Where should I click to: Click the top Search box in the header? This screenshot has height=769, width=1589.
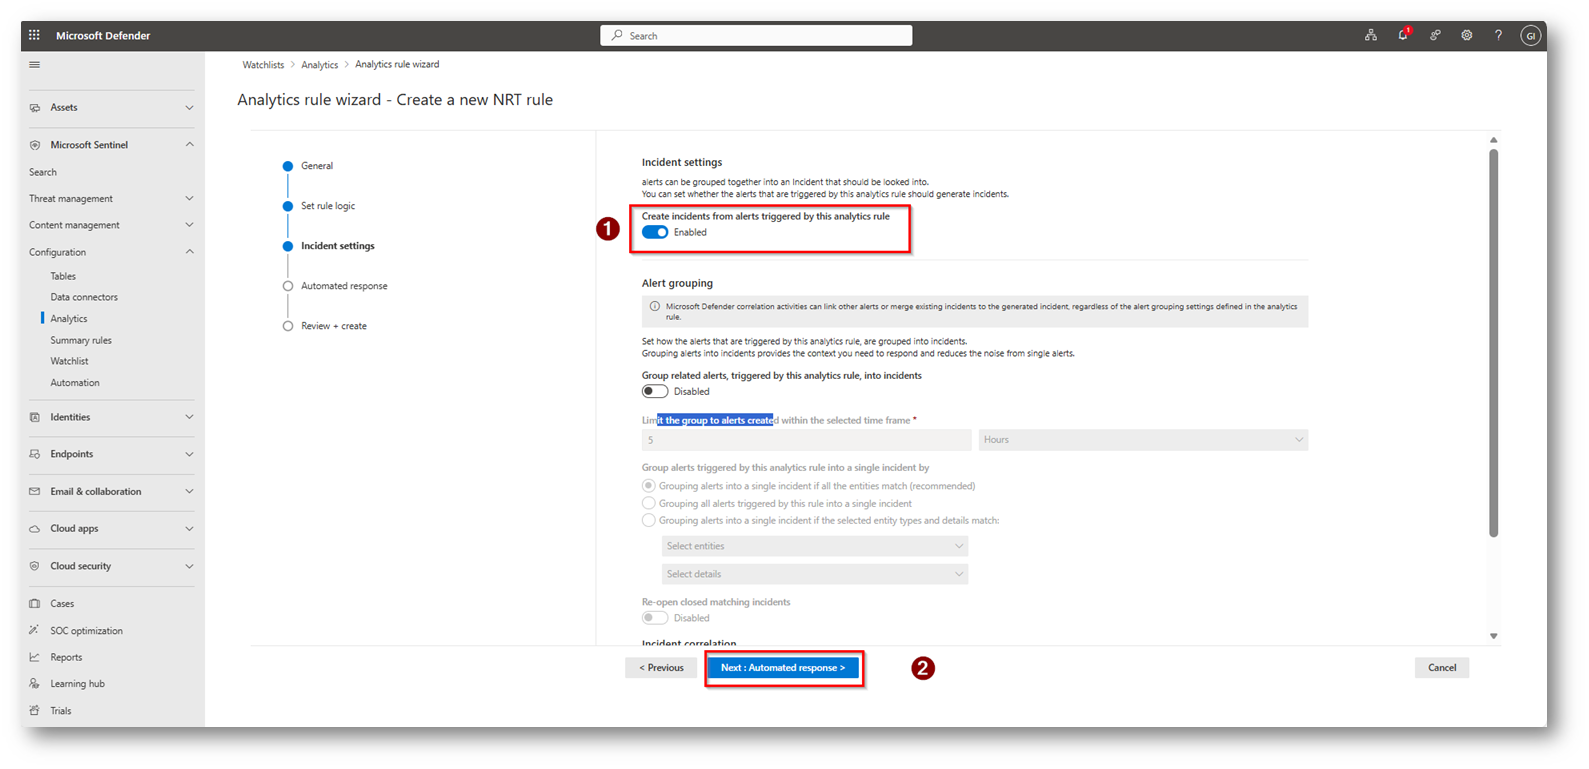756,35
